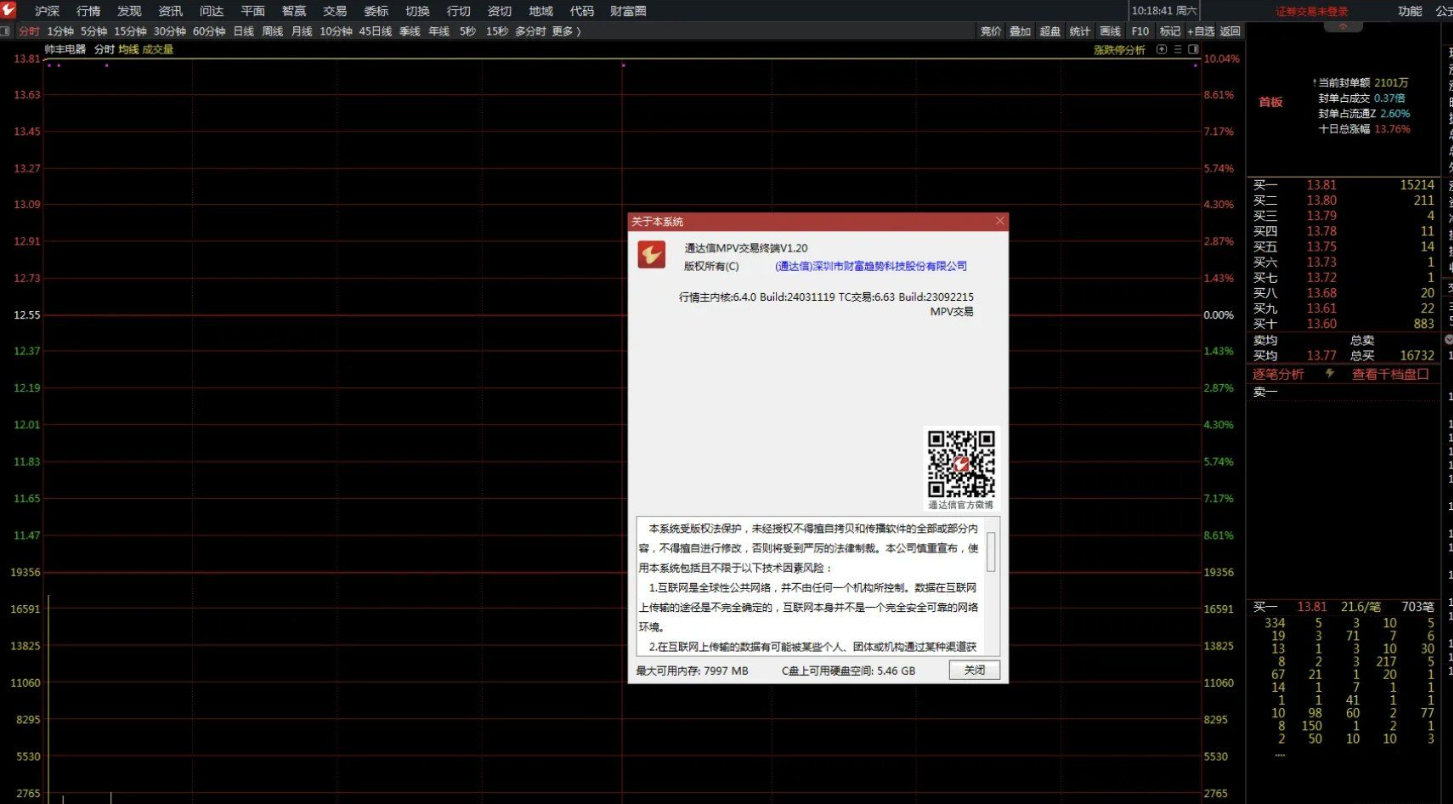Click 查看千档盘口 link
1453x804 pixels.
[1390, 374]
